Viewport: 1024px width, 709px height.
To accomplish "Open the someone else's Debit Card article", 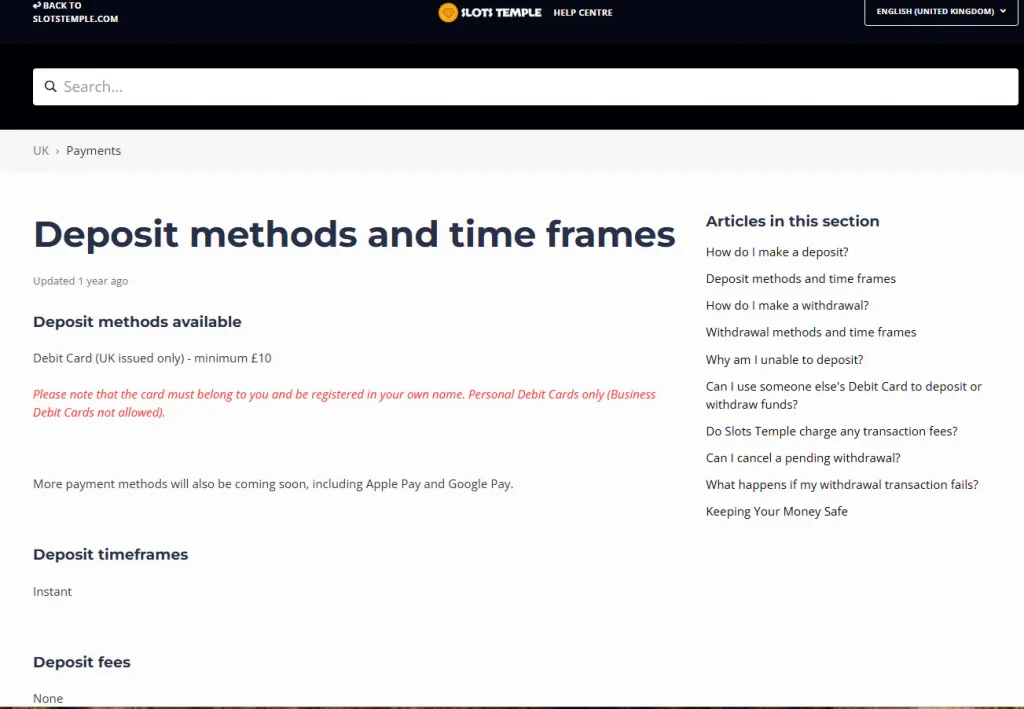I will 843,395.
